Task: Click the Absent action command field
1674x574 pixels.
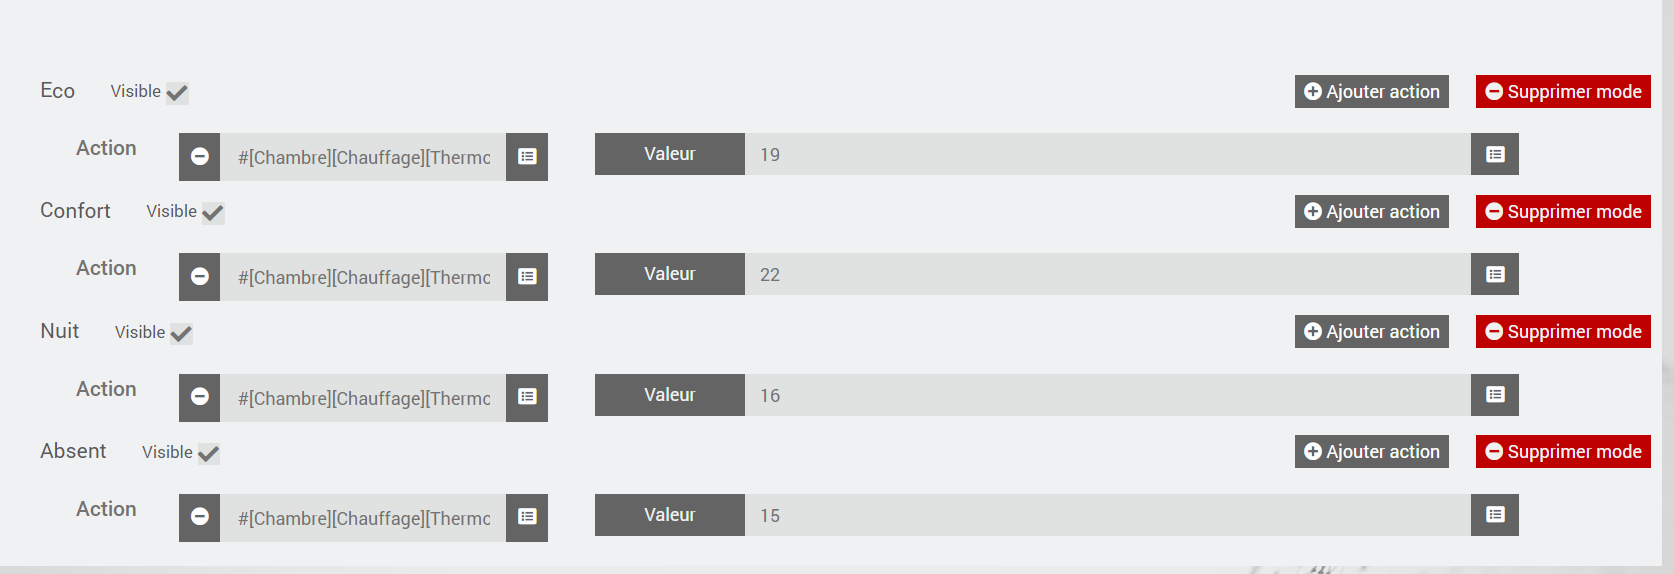Action: (363, 518)
